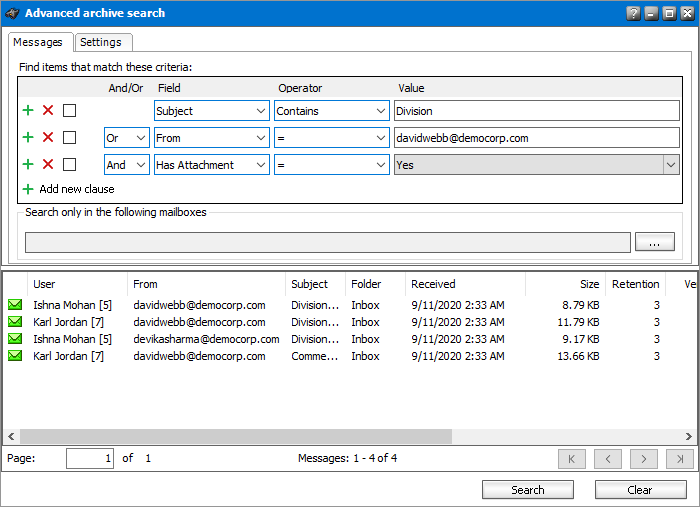Image resolution: width=700 pixels, height=507 pixels.
Task: Click the help question mark in title bar
Action: tap(633, 14)
